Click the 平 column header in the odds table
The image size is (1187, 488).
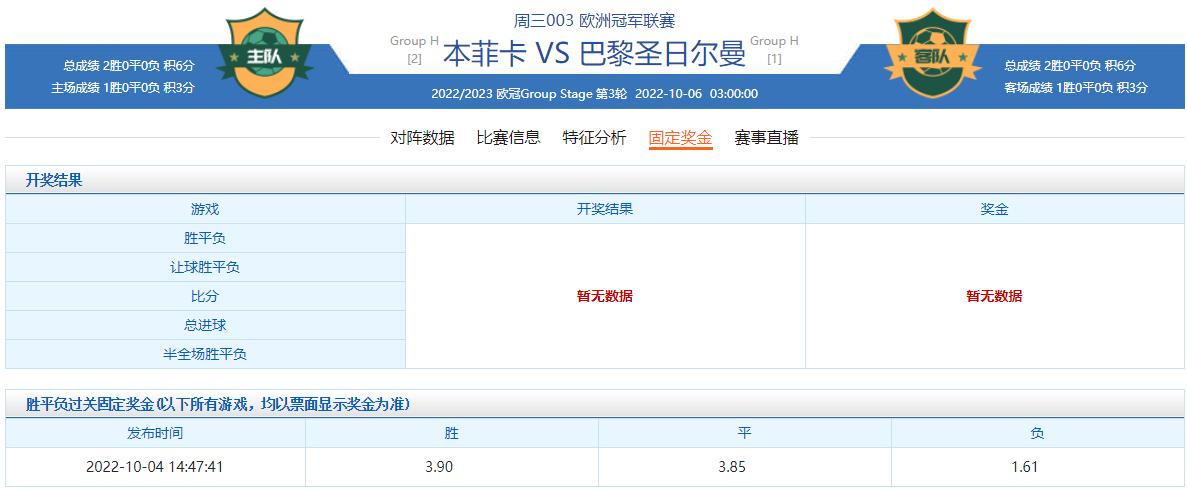745,434
